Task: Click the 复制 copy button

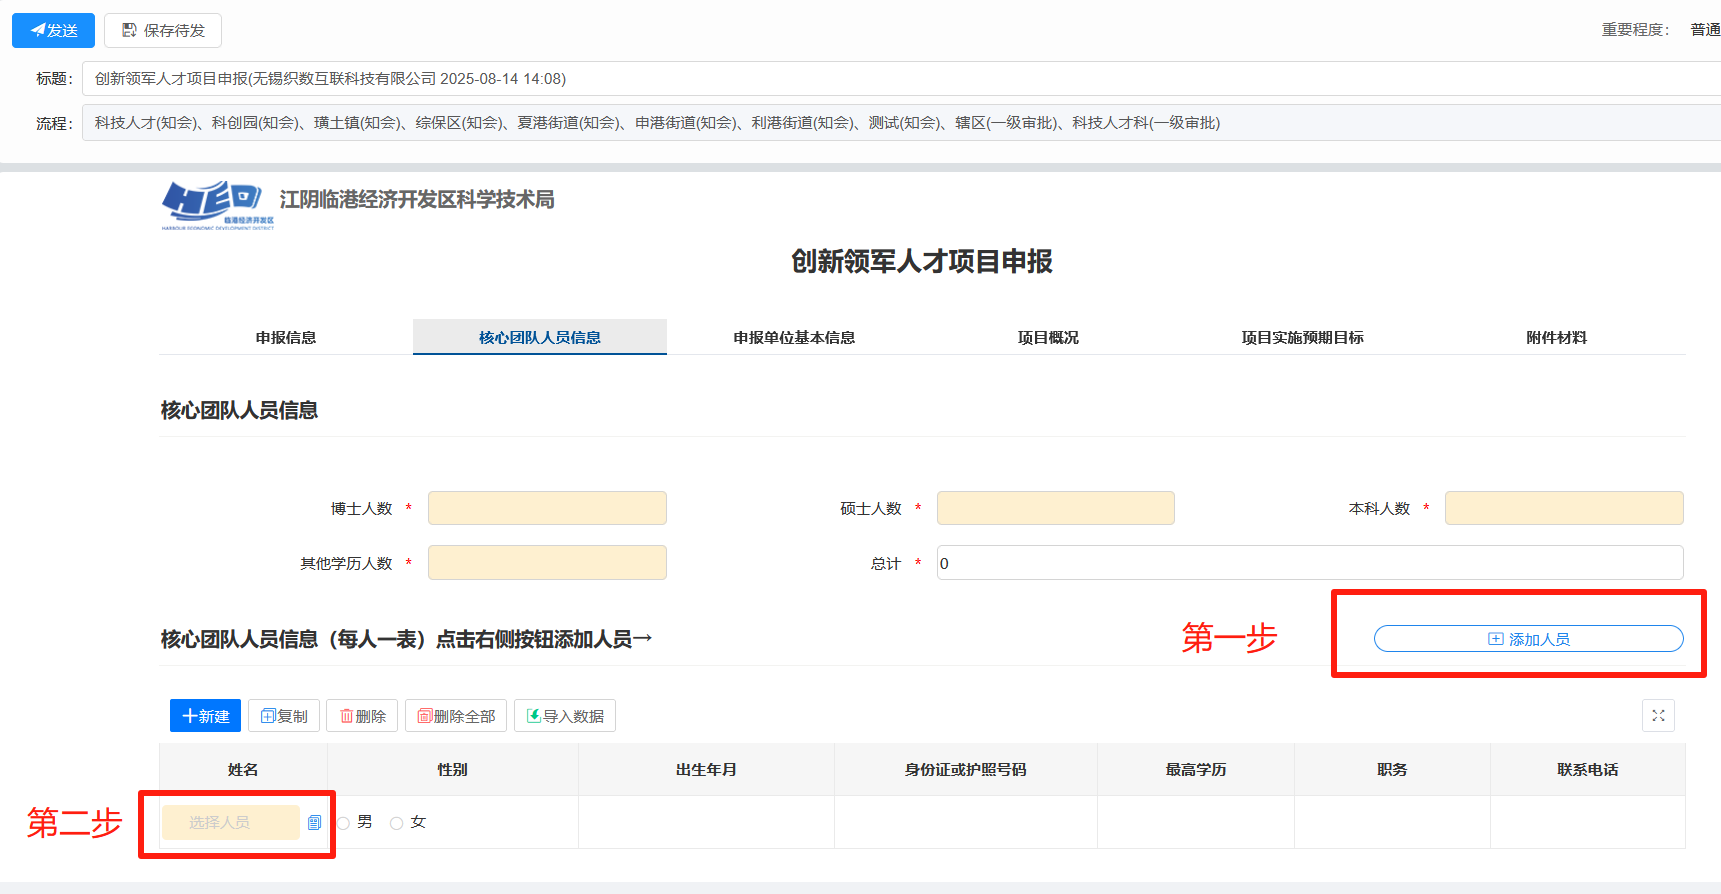Action: (284, 716)
